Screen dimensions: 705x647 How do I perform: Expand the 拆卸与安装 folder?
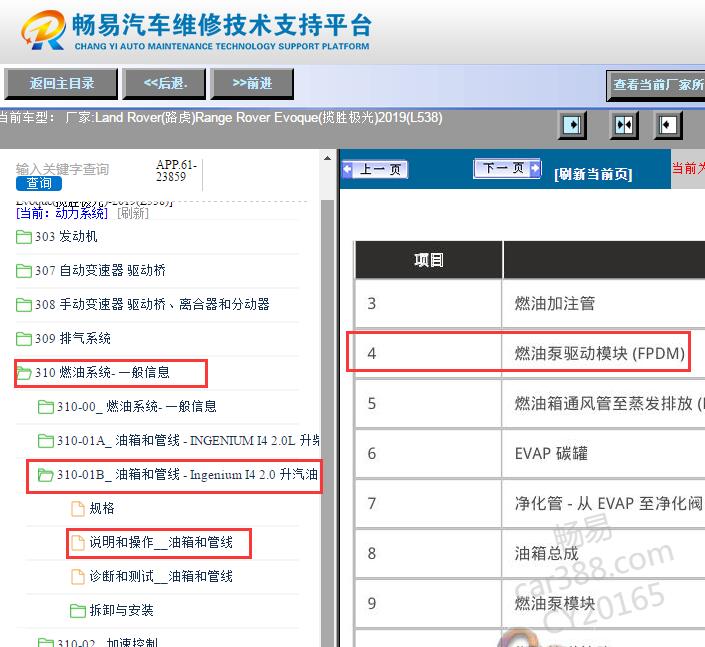coord(121,610)
